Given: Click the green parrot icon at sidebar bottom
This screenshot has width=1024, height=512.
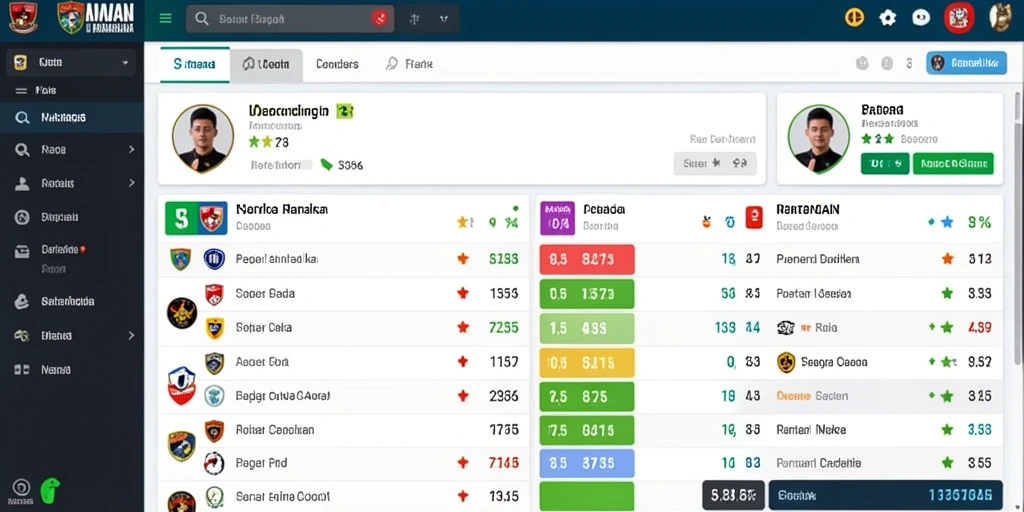Looking at the screenshot, I should click(x=50, y=490).
